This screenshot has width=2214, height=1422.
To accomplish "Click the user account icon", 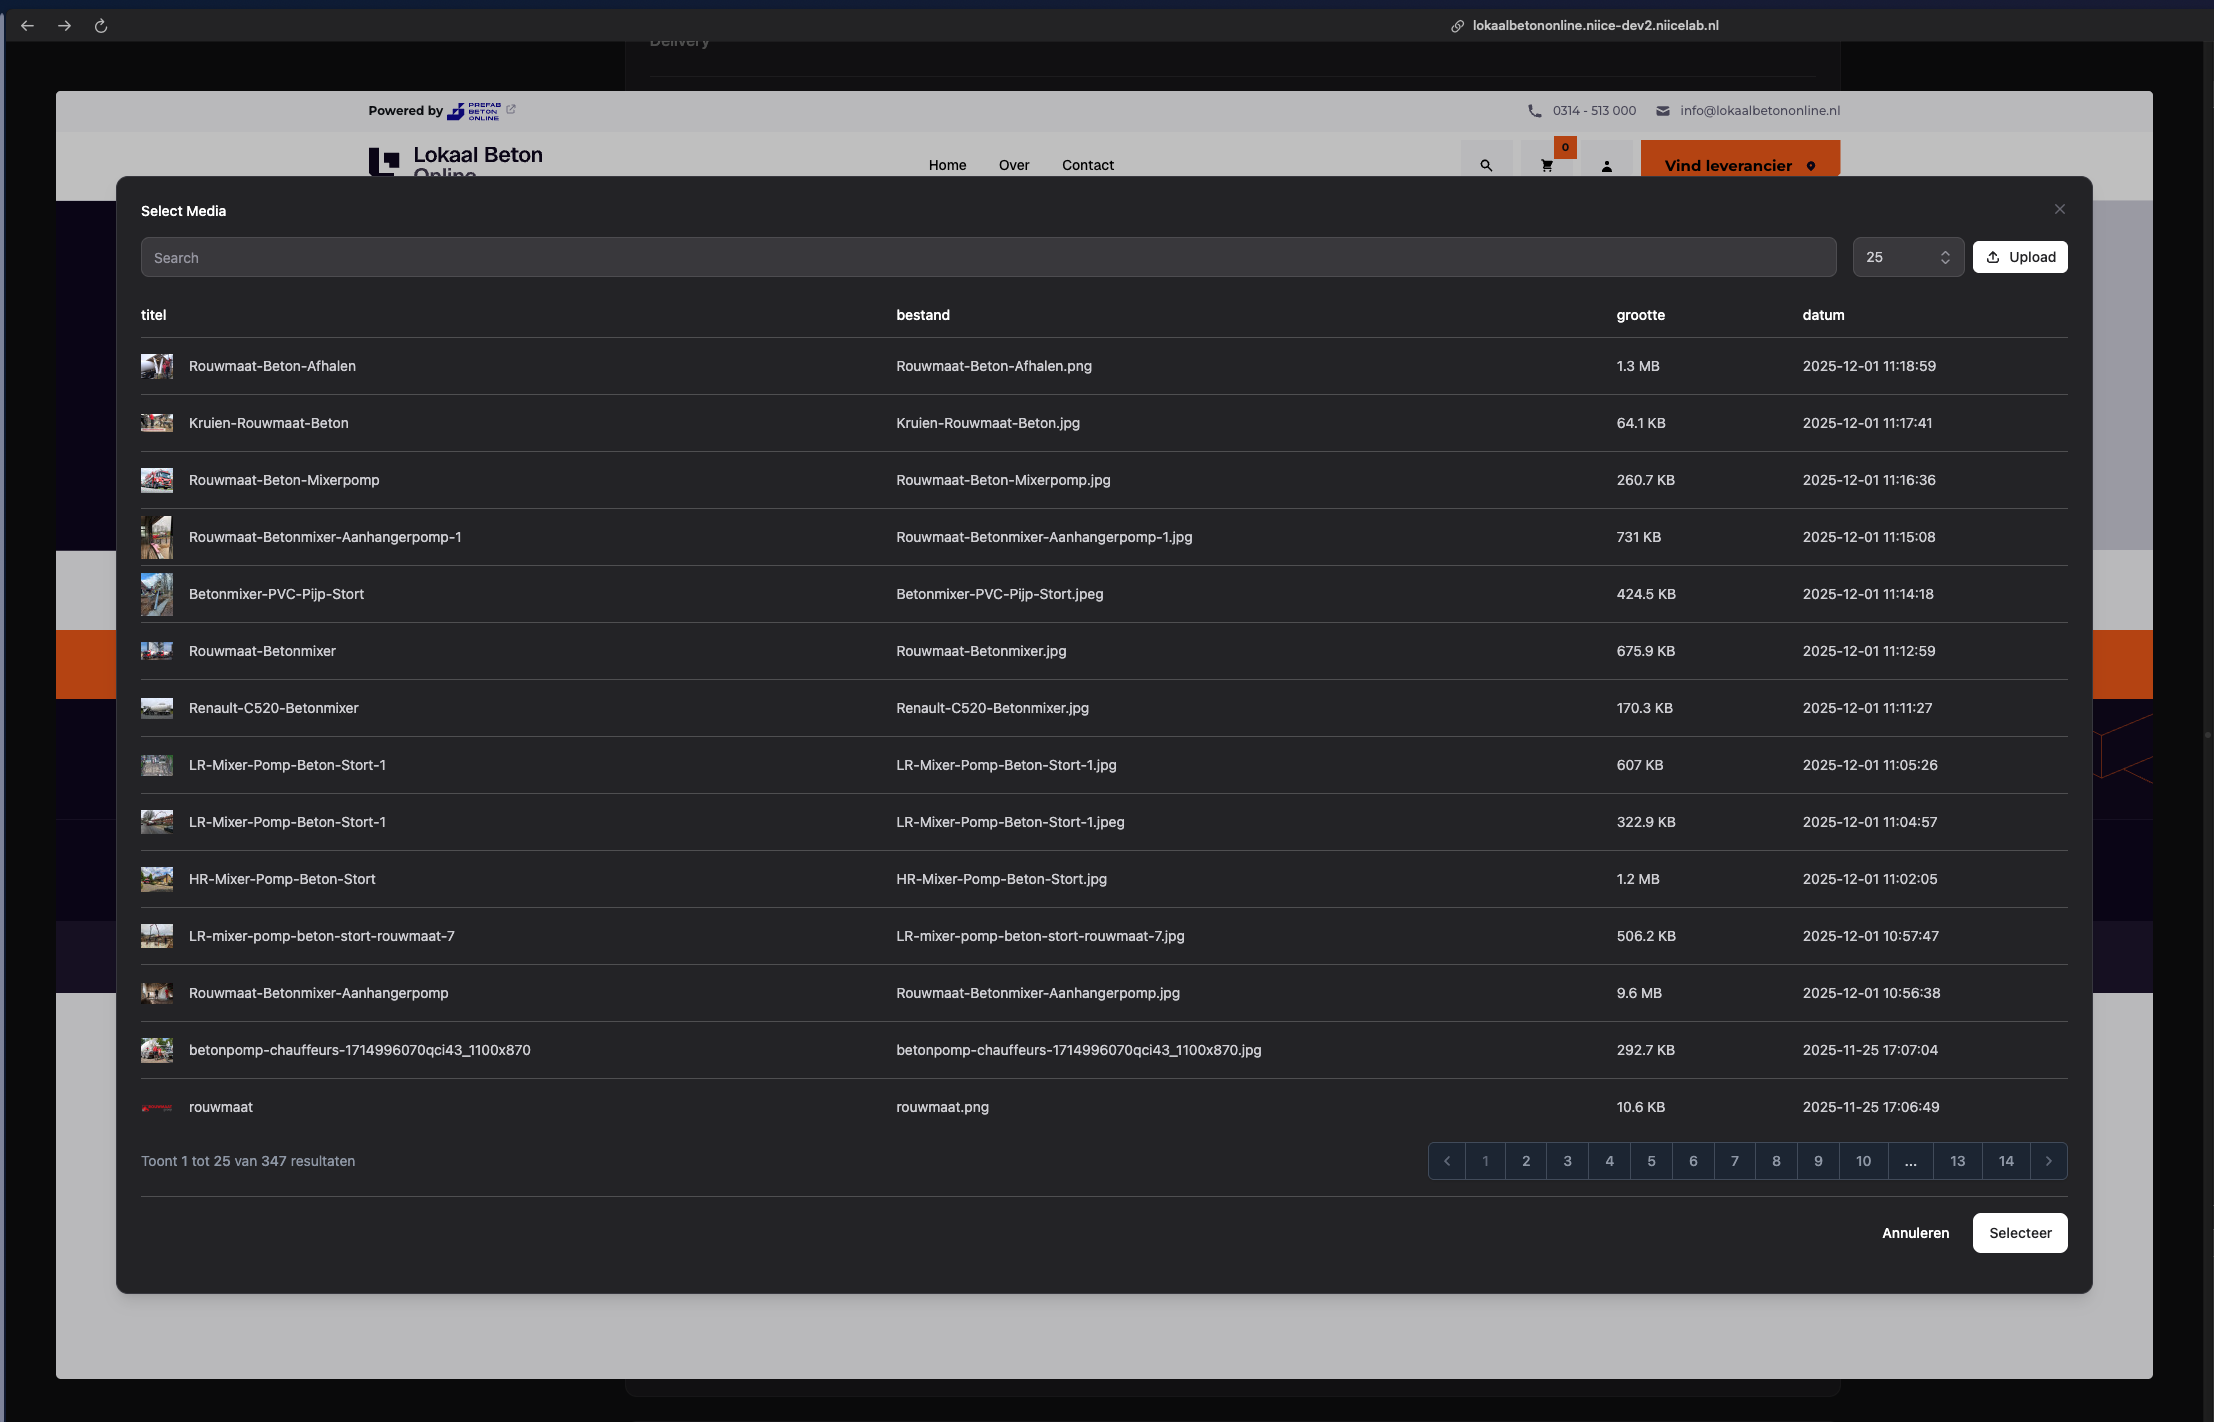I will click(x=1606, y=166).
